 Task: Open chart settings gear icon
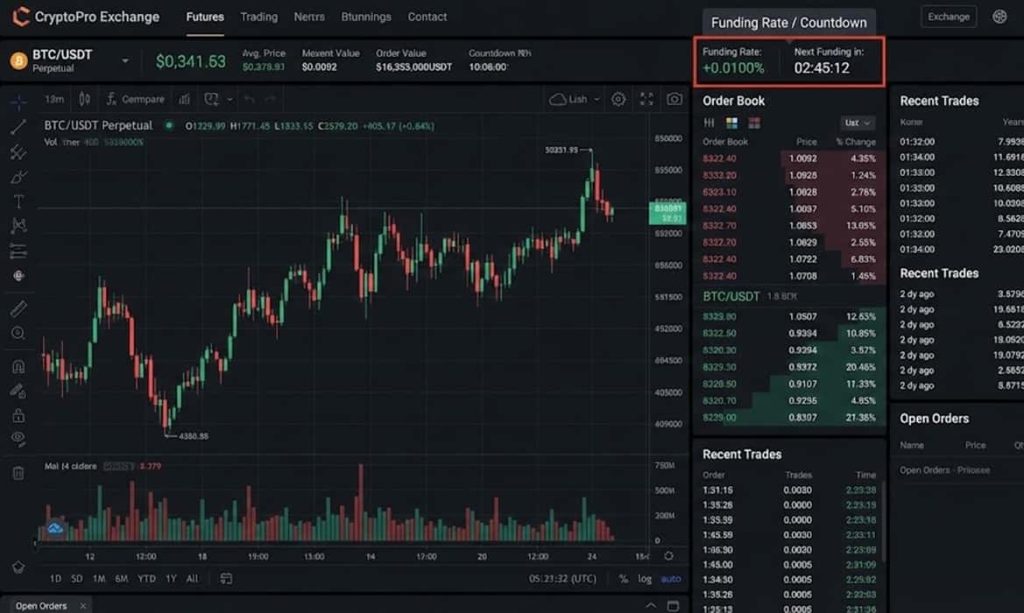pyautogui.click(x=618, y=99)
